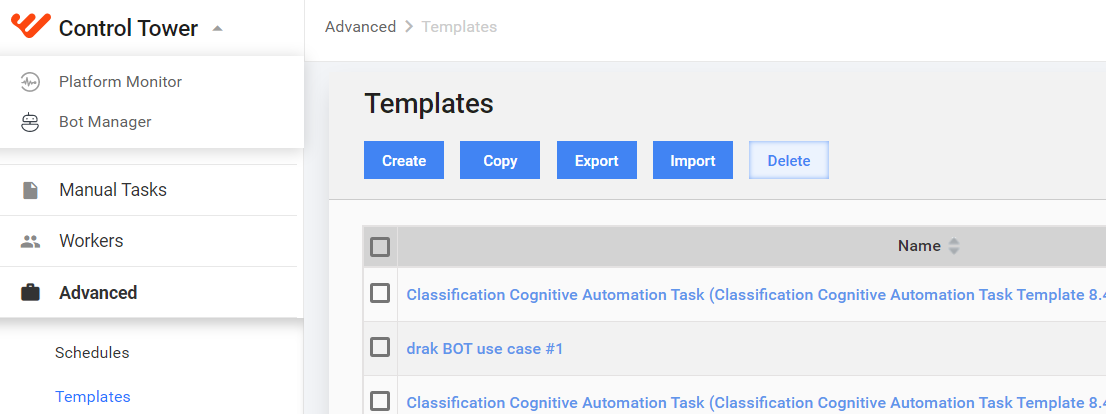Click the Export button
Image resolution: width=1106 pixels, height=414 pixels.
pyautogui.click(x=597, y=160)
